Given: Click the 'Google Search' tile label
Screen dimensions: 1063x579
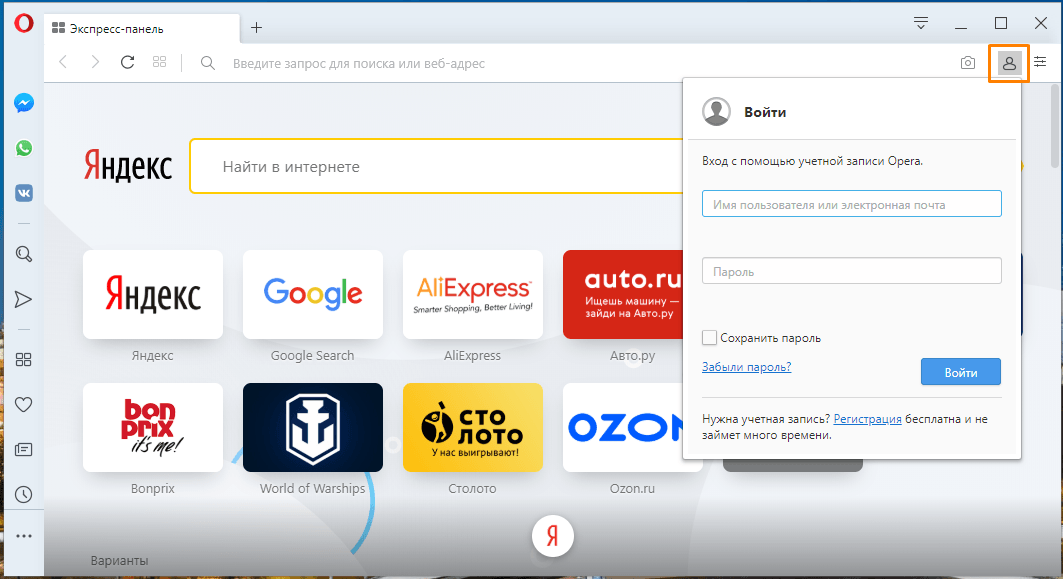Looking at the screenshot, I should tap(313, 355).
